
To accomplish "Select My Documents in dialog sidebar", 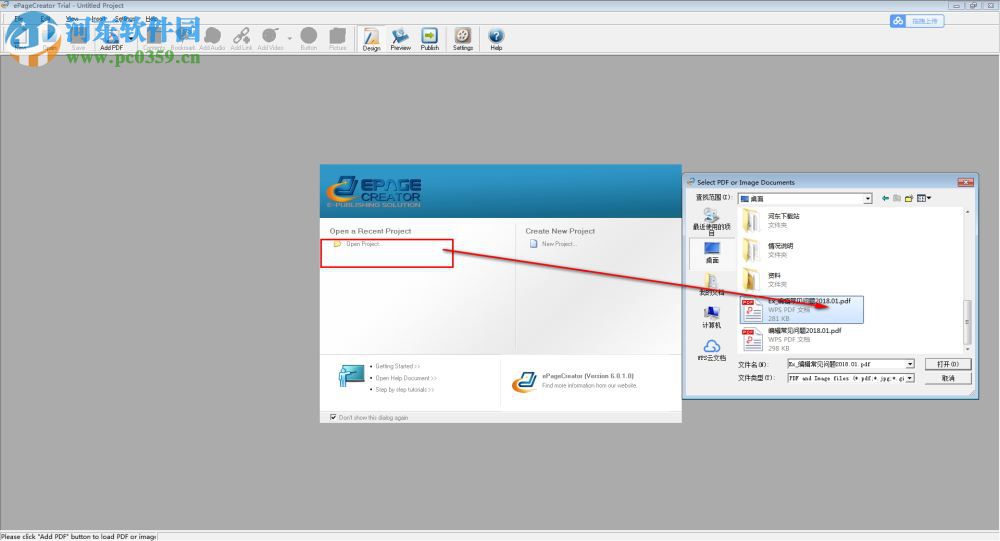I will coord(712,285).
